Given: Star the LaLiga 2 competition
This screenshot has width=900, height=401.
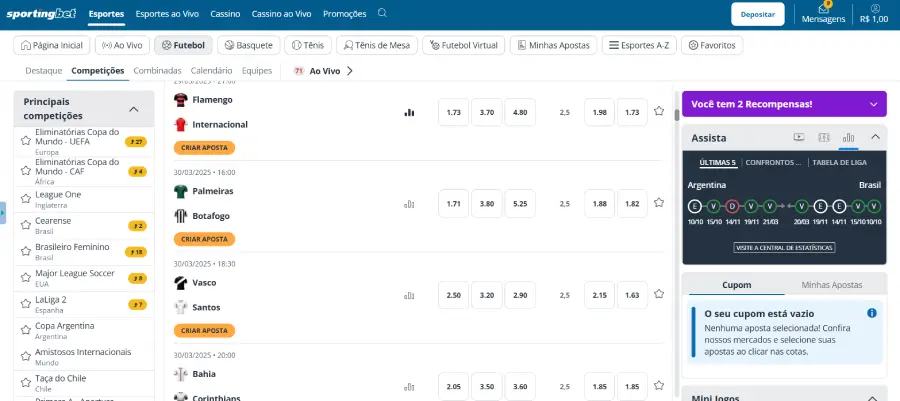Looking at the screenshot, I should point(25,304).
